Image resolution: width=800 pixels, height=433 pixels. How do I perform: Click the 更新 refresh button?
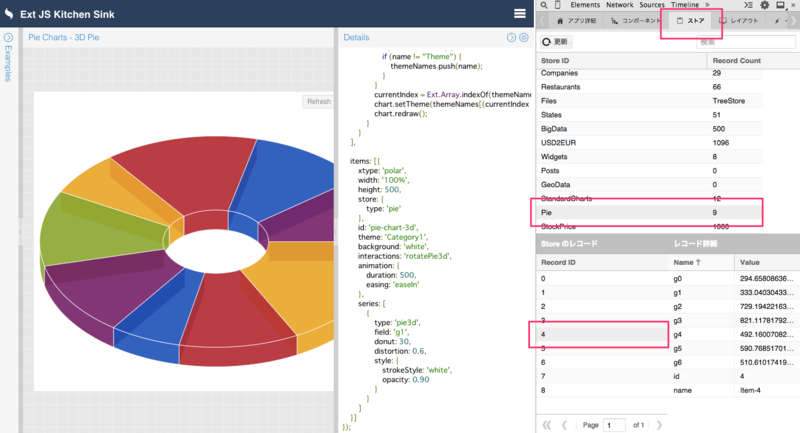[x=555, y=42]
